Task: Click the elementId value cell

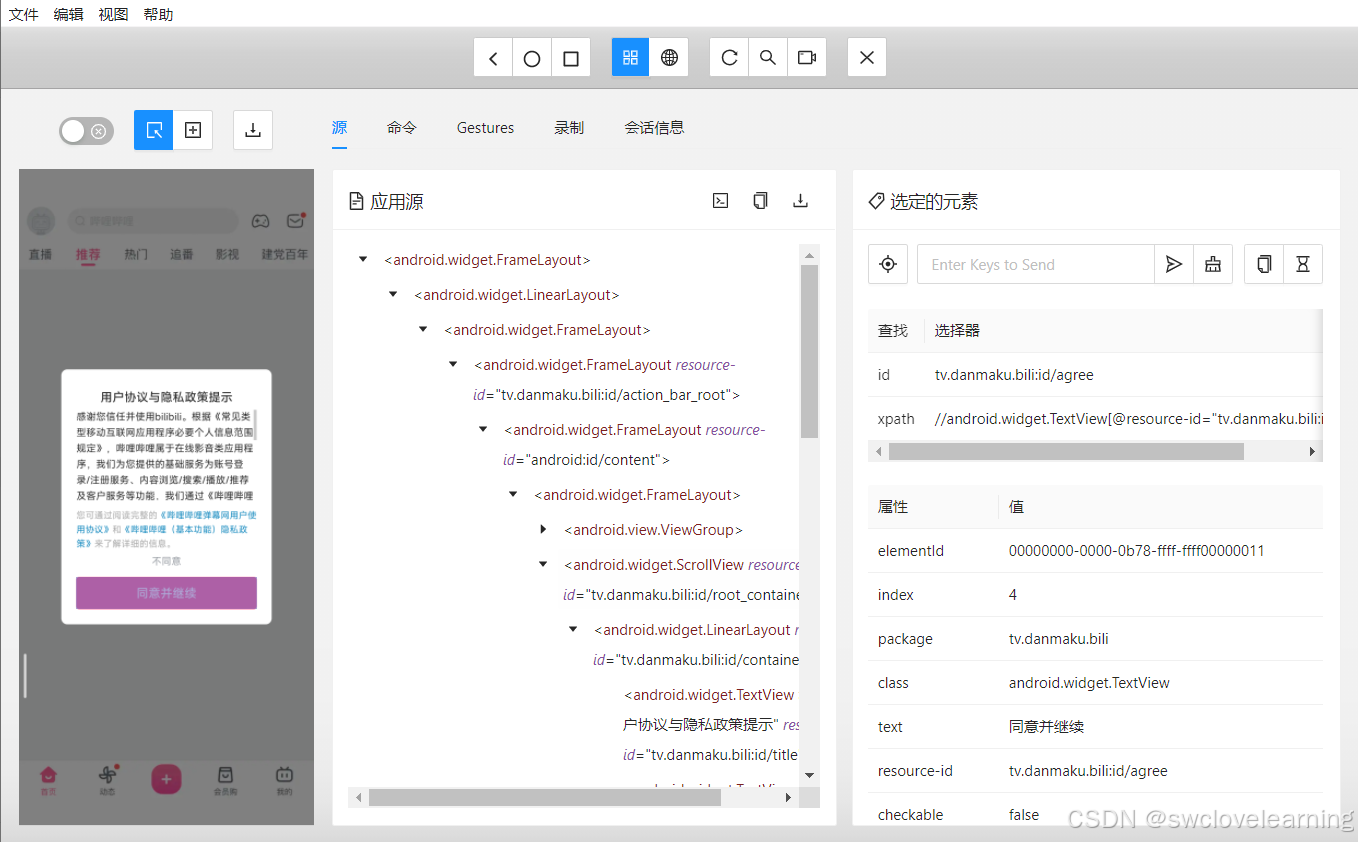Action: (x=1137, y=551)
